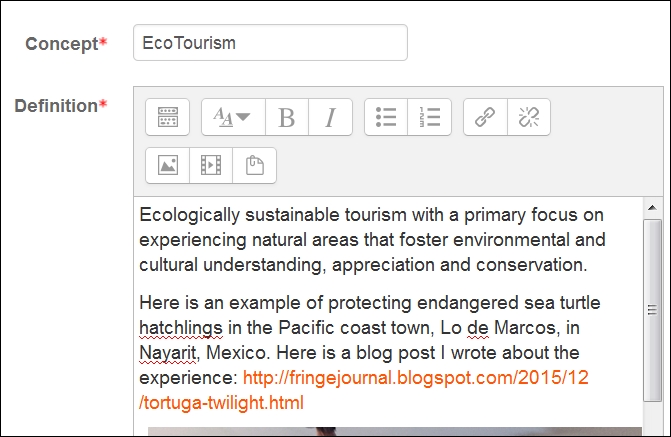Toggle the show more toolbar buttons icon
The width and height of the screenshot is (671, 437).
tap(167, 117)
